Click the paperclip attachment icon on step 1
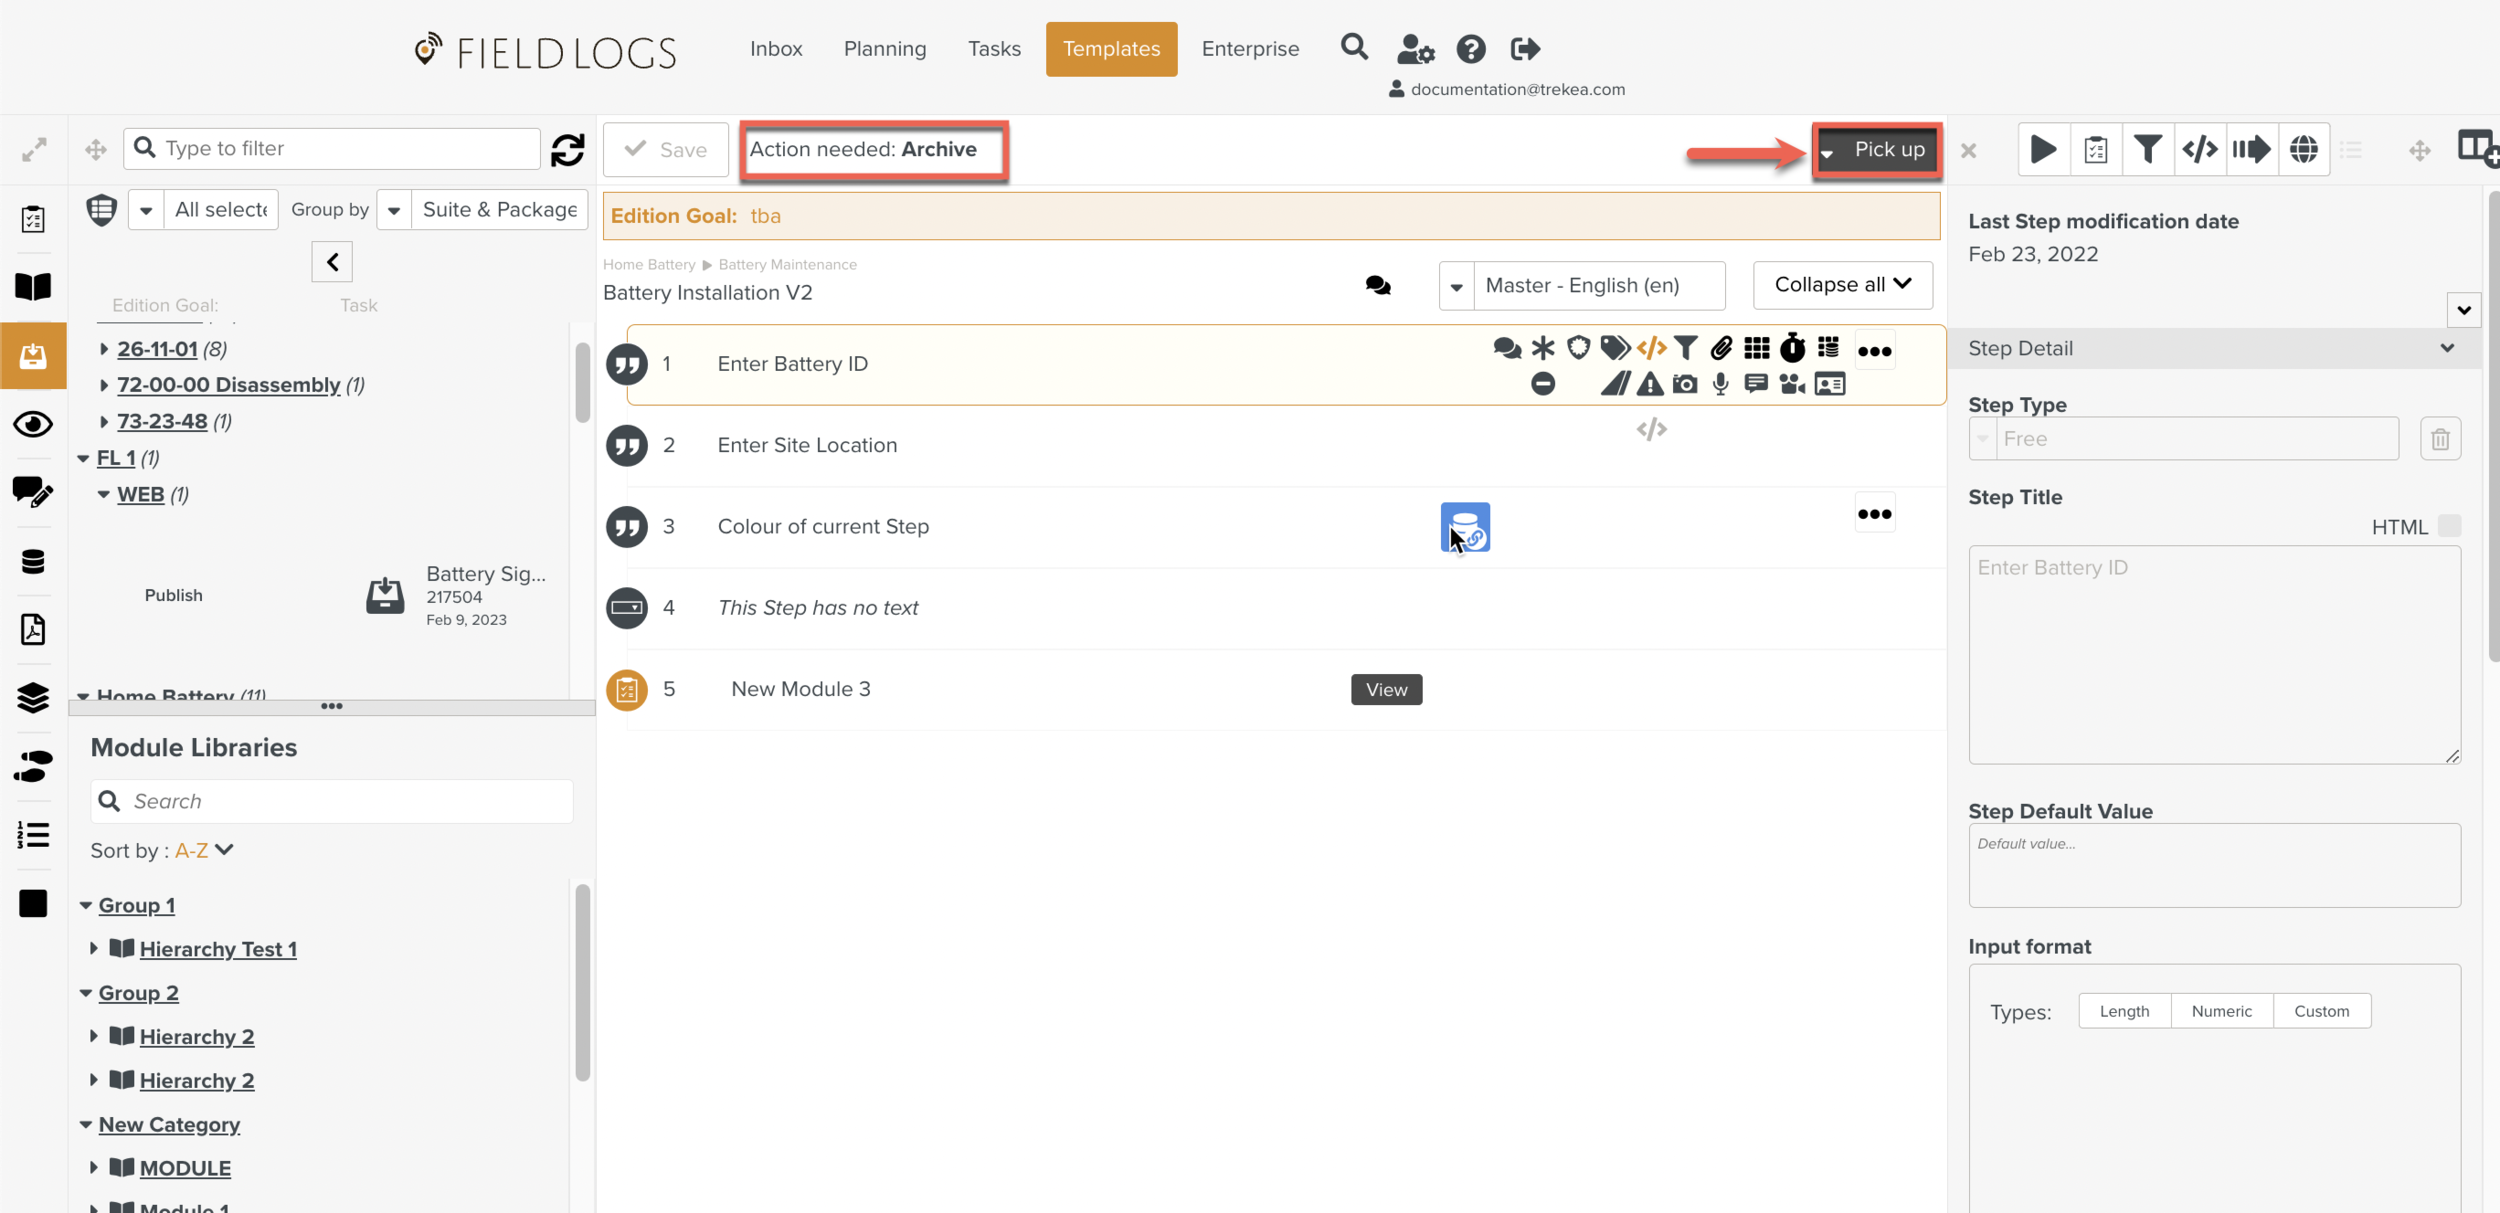 pos(1721,348)
